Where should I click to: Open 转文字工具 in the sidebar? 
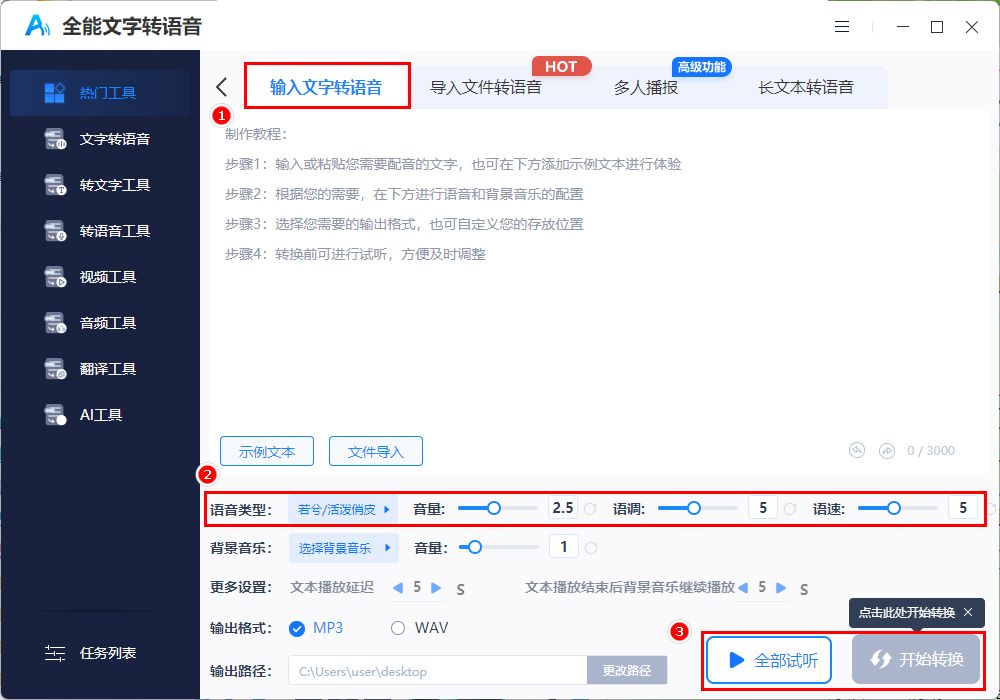click(x=99, y=185)
